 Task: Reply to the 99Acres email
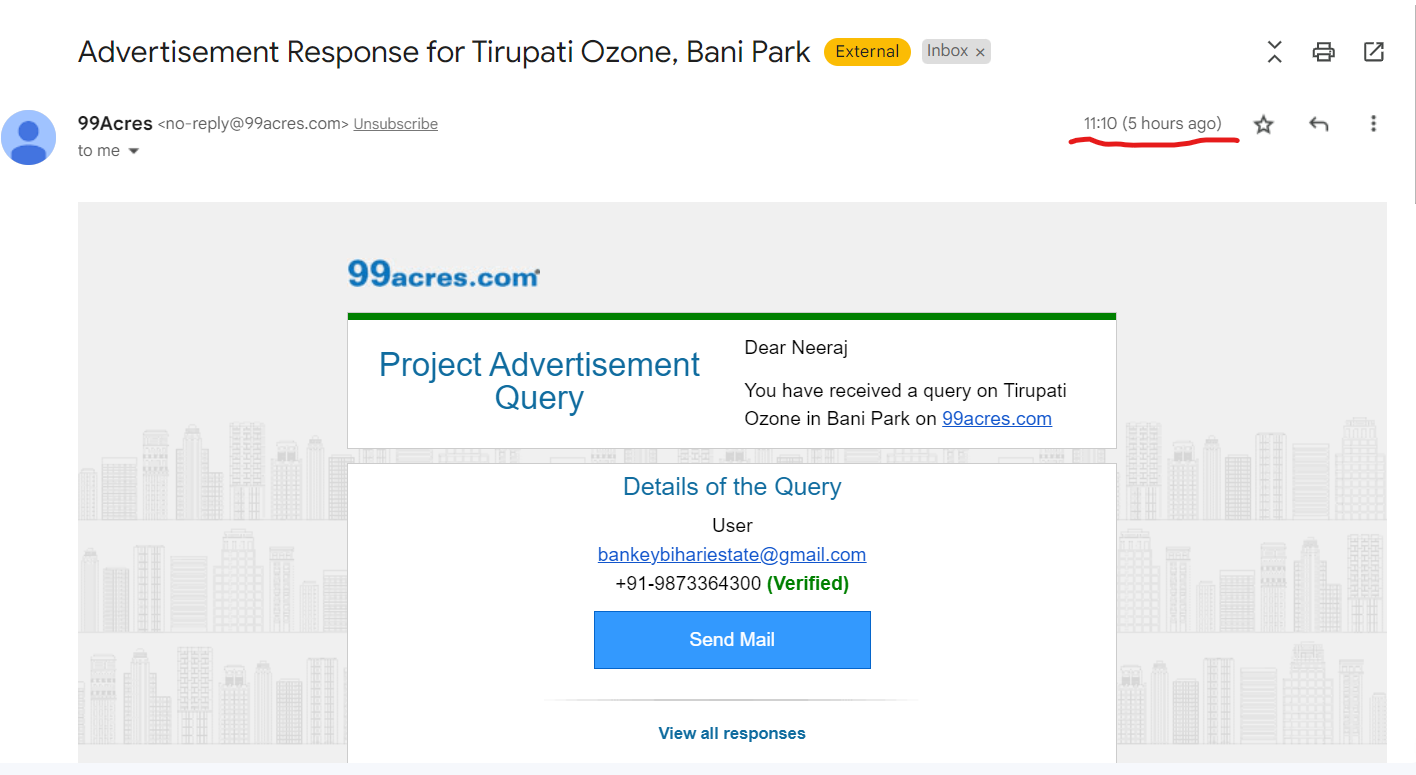(x=1319, y=124)
